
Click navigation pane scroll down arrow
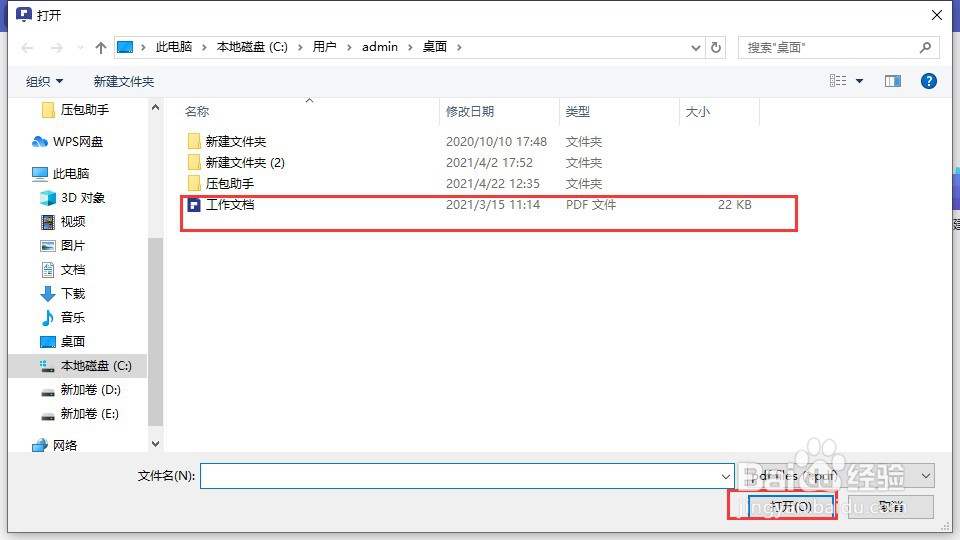(x=156, y=444)
